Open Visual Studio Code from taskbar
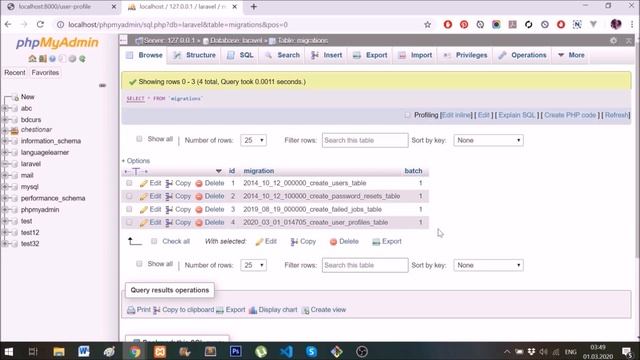640x360 pixels. [286, 351]
